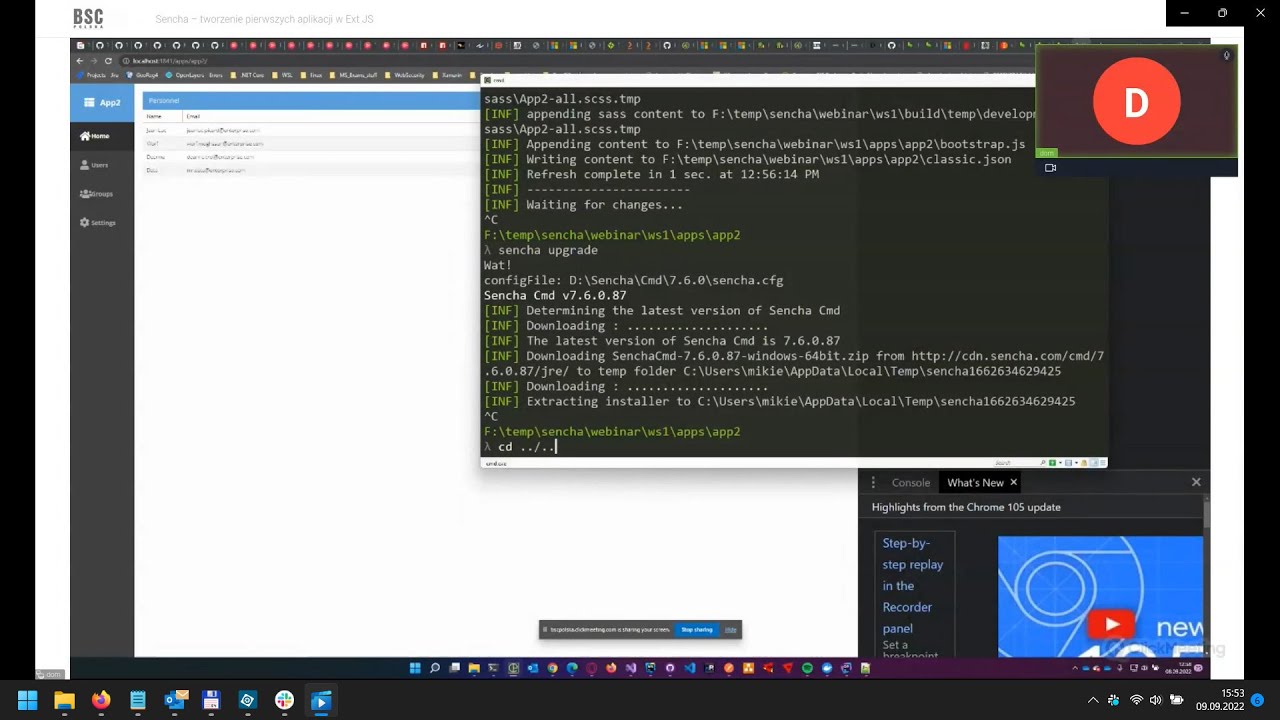Open Settings in the App2 sidebar
Screen dimensions: 1280x720
click(102, 223)
